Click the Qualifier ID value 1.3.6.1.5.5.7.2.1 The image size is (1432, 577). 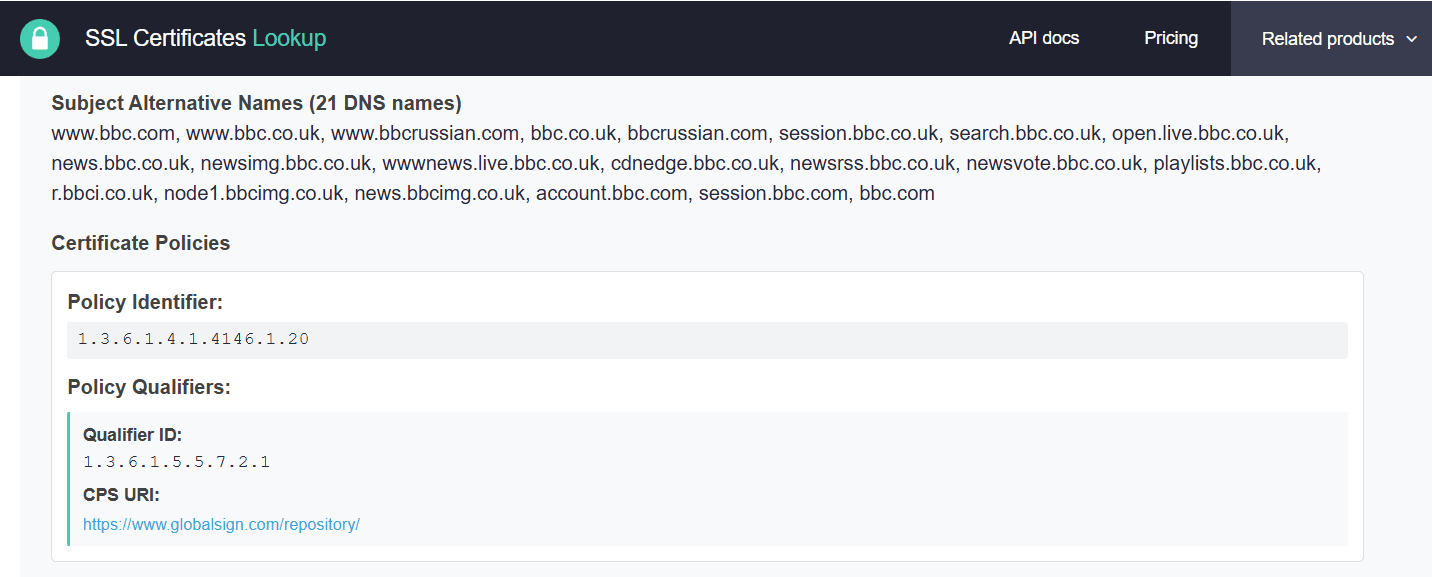pyautogui.click(x=177, y=462)
